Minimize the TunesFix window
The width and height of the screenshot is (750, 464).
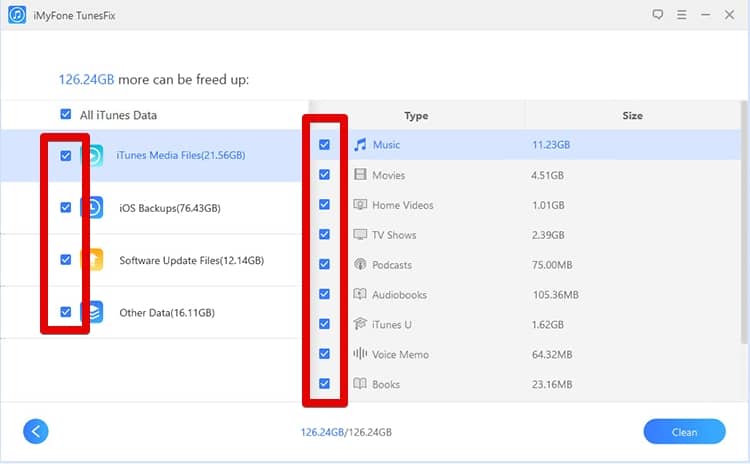pyautogui.click(x=706, y=15)
